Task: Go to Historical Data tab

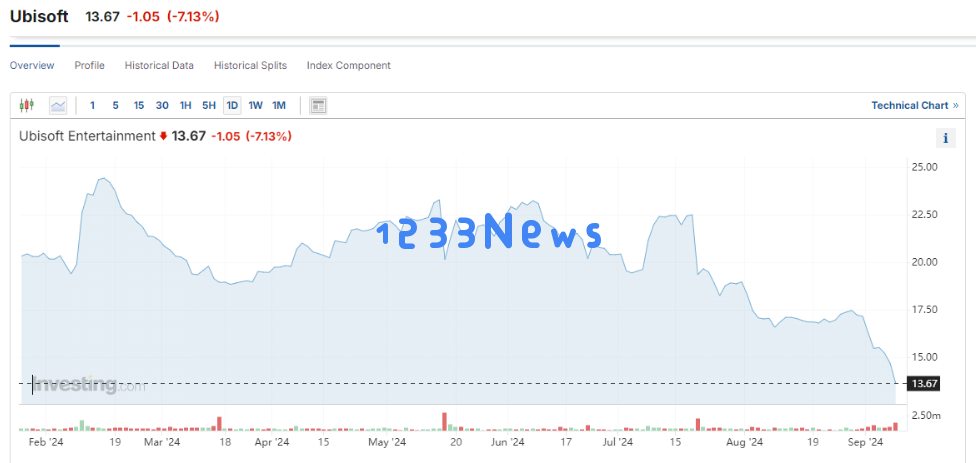Action: pos(159,65)
